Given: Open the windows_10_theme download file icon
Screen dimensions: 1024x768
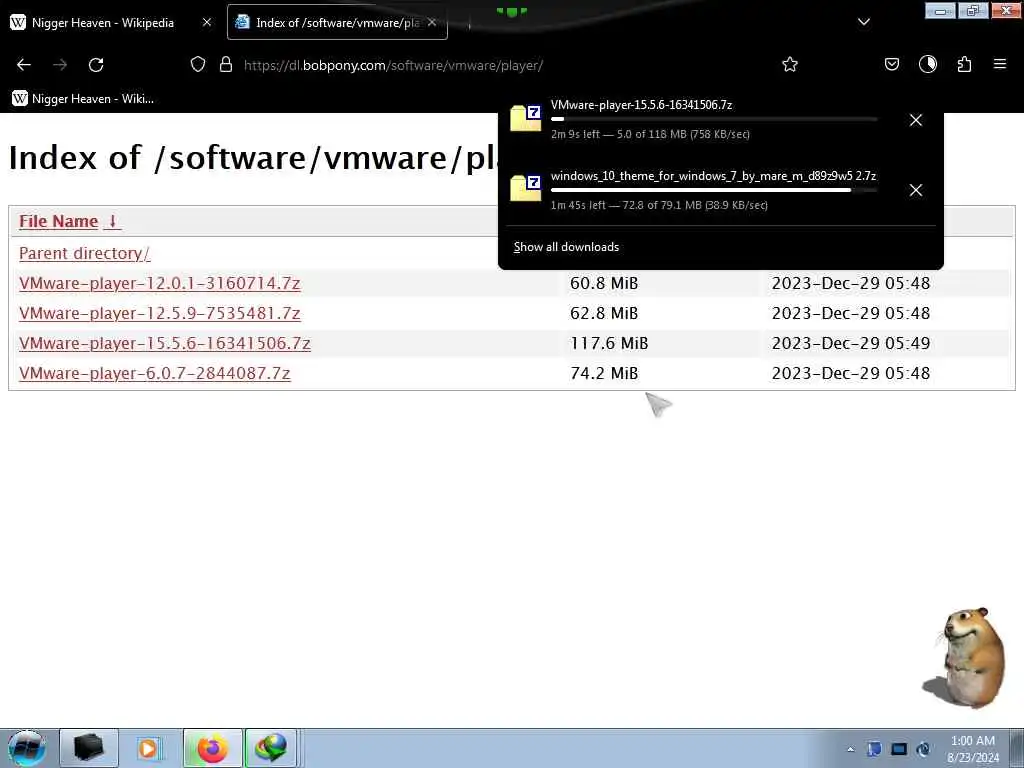Looking at the screenshot, I should pos(526,189).
